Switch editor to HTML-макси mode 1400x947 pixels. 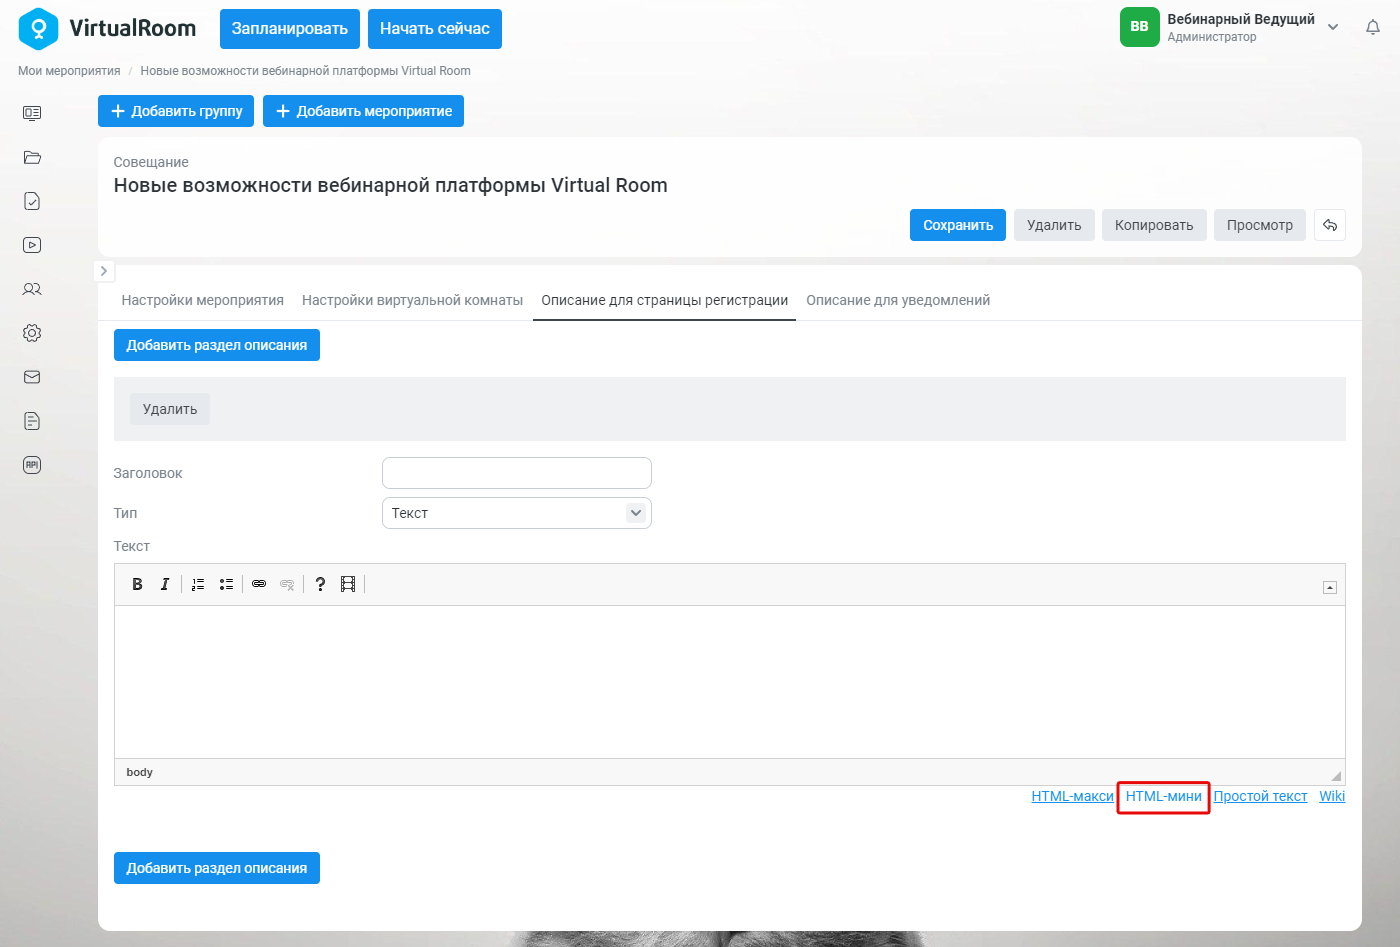coord(1072,796)
